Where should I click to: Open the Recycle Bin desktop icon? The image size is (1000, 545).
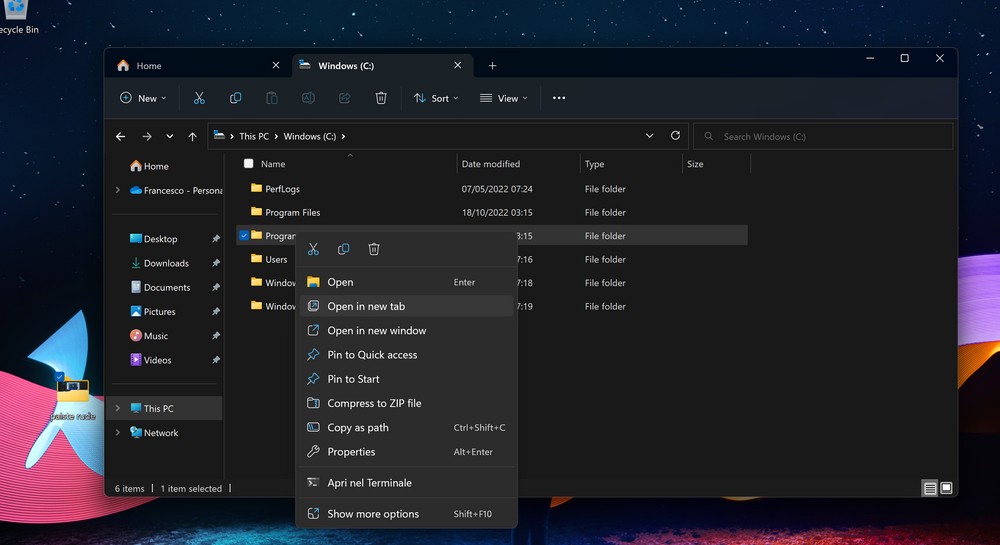click(16, 16)
